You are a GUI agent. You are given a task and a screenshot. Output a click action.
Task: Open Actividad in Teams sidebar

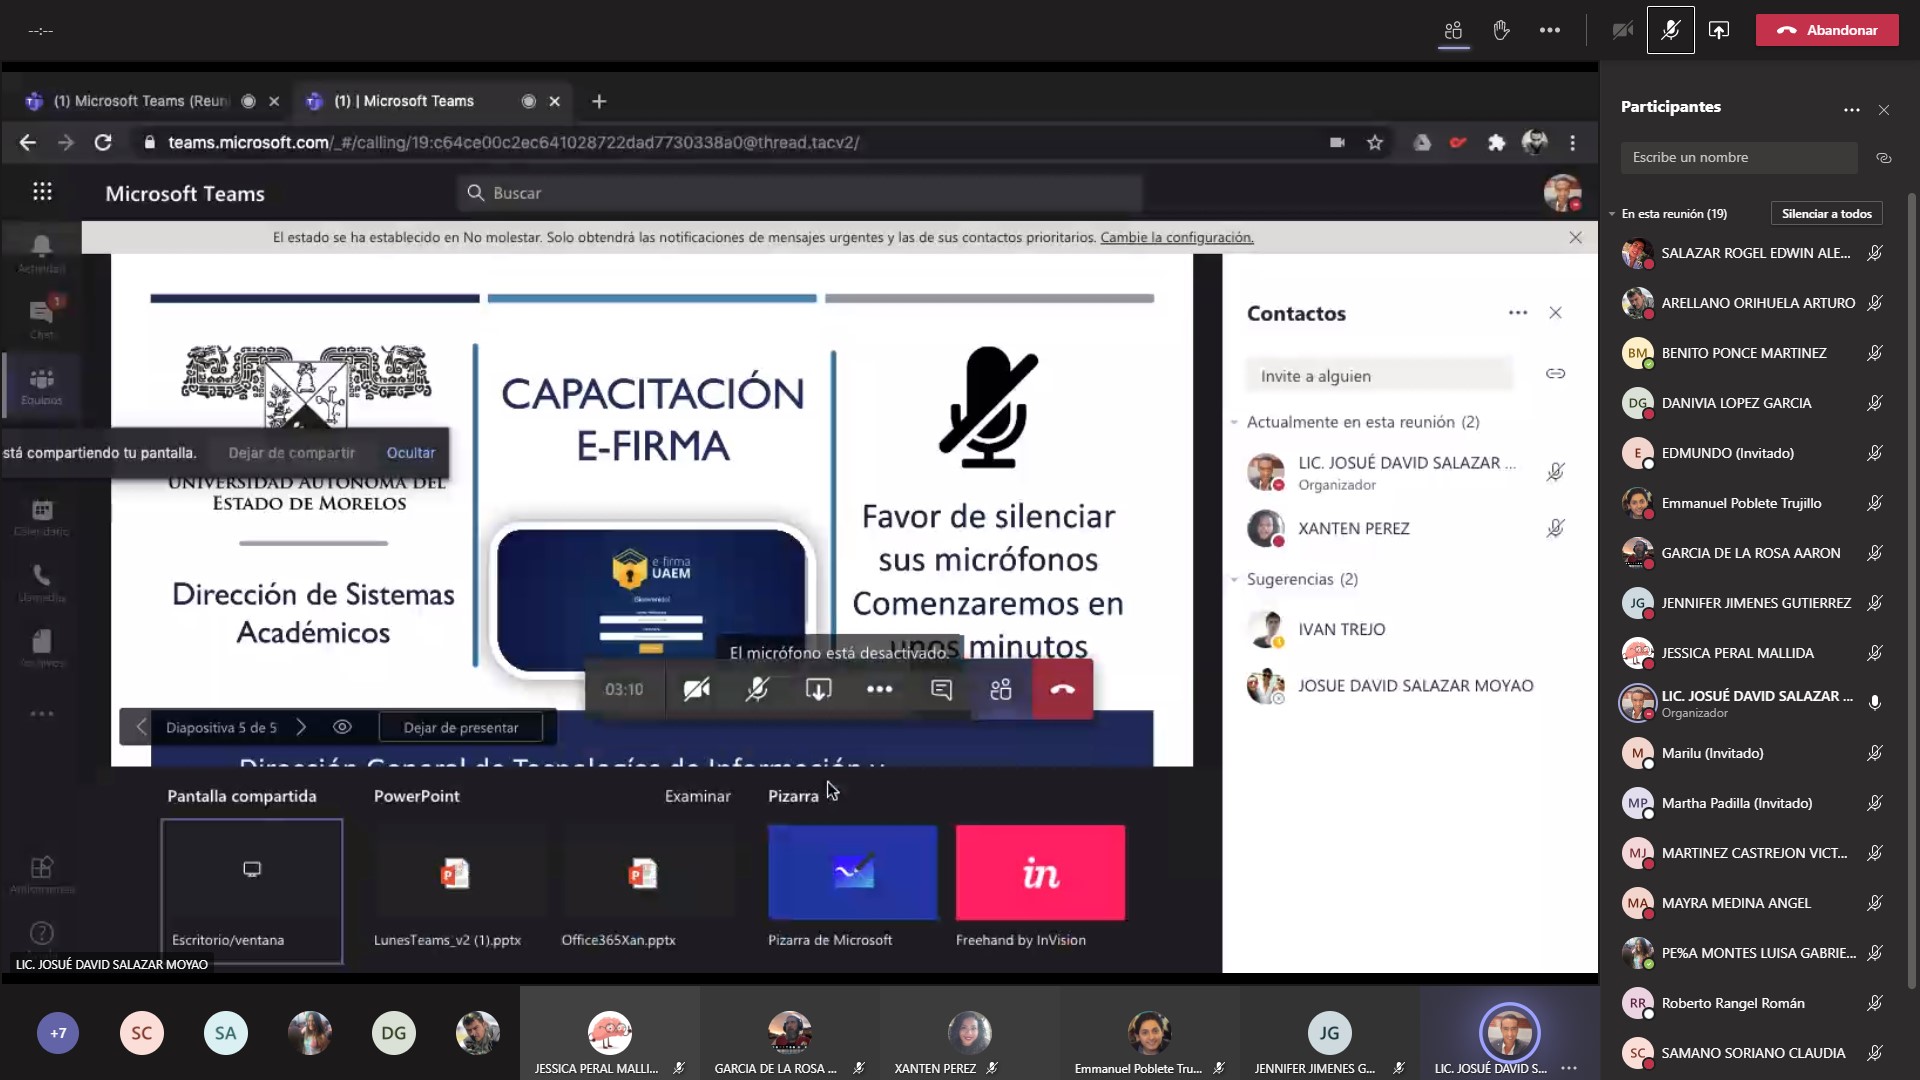41,254
